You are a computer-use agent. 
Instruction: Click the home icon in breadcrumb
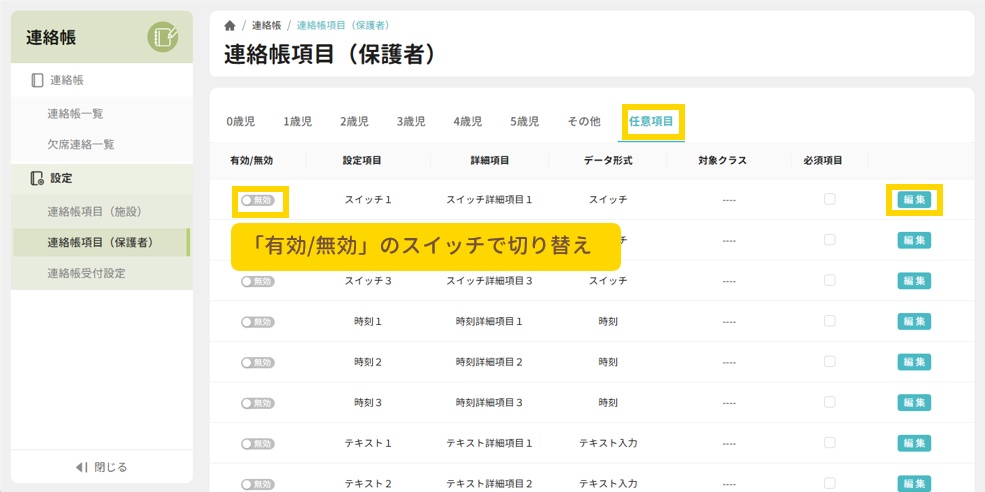coord(230,25)
